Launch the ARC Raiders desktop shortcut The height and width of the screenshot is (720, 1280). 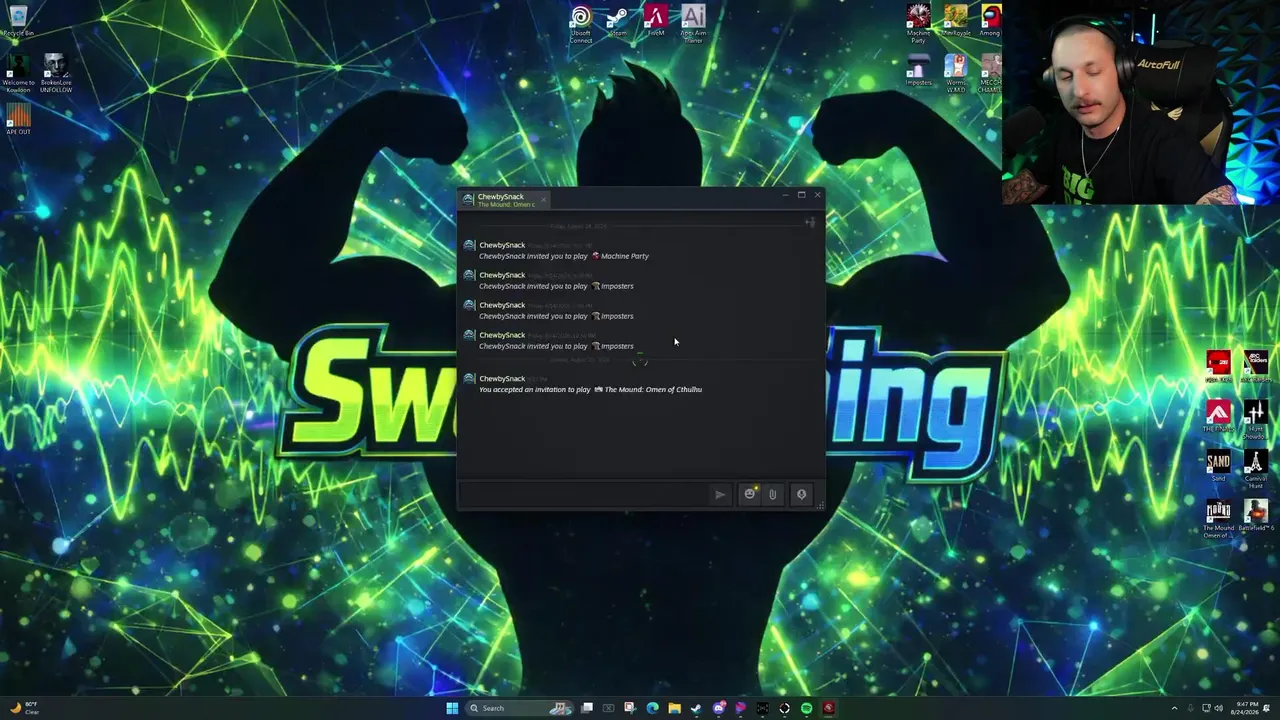point(1255,367)
